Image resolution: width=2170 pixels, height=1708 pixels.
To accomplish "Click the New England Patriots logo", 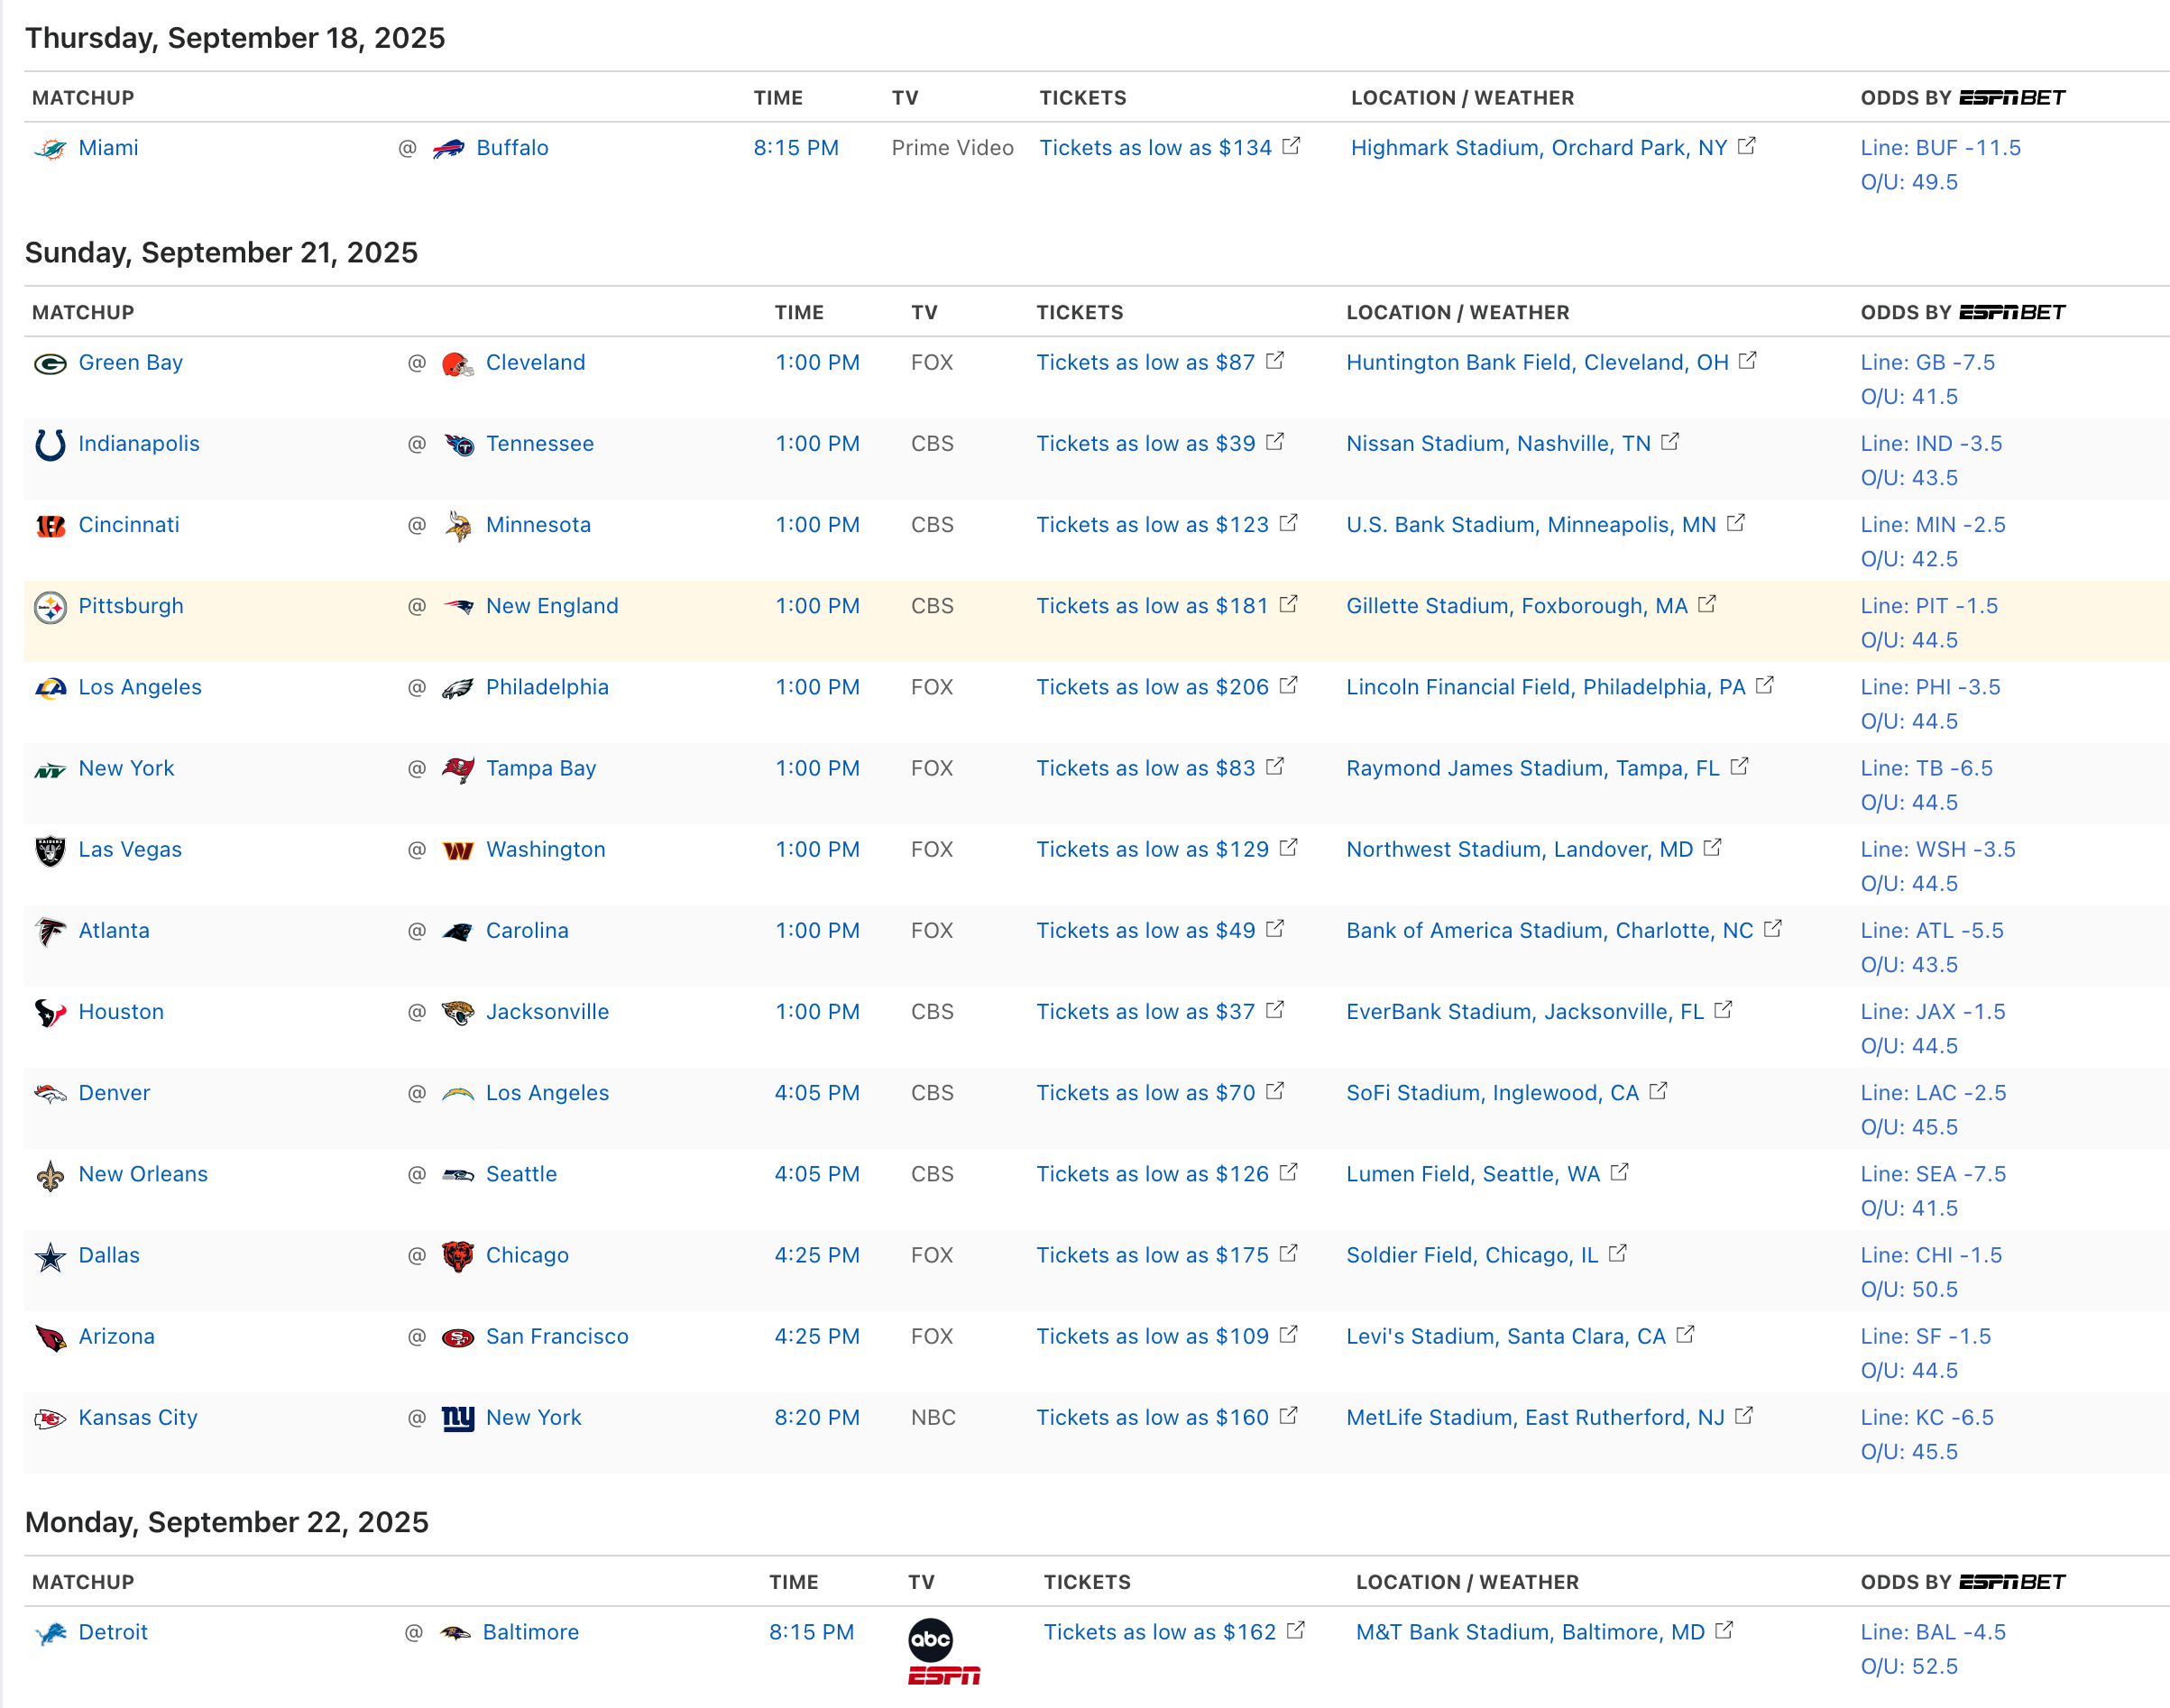I will coord(458,607).
